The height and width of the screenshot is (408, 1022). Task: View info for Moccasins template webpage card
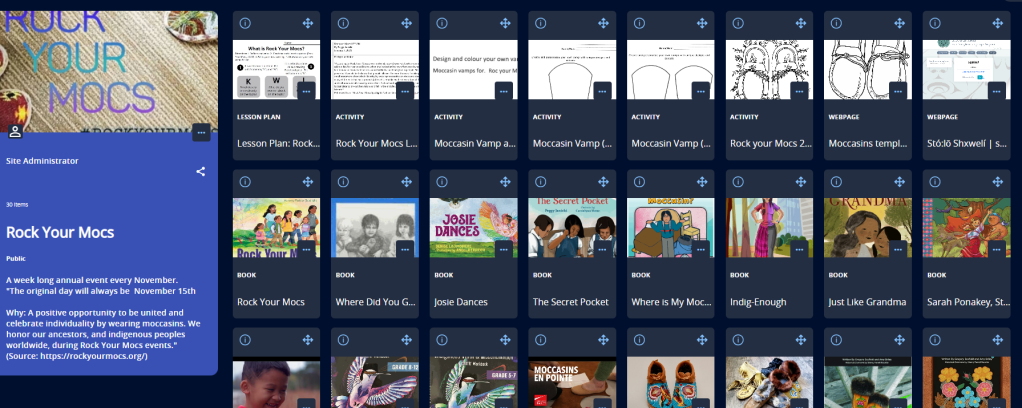click(837, 23)
